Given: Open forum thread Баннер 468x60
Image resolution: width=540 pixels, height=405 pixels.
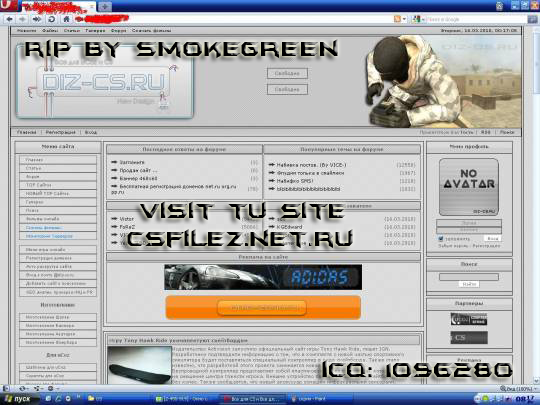Looking at the screenshot, I should (x=138, y=178).
